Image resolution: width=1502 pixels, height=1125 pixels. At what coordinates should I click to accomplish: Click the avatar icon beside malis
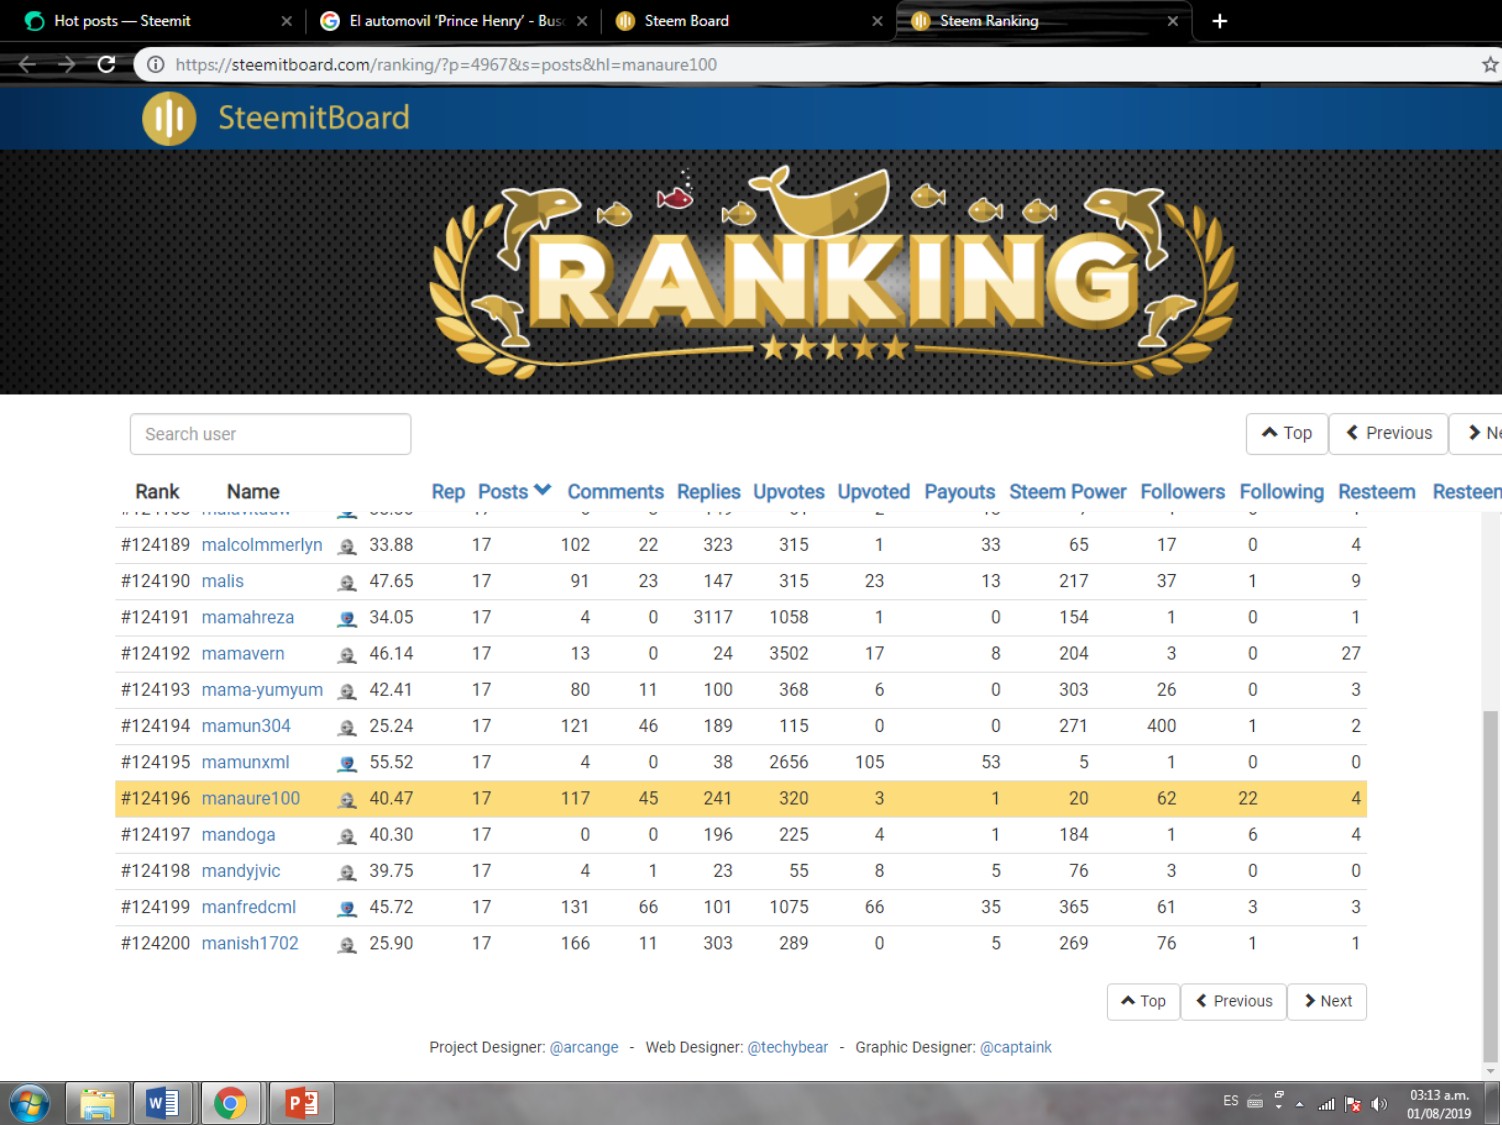coord(347,582)
